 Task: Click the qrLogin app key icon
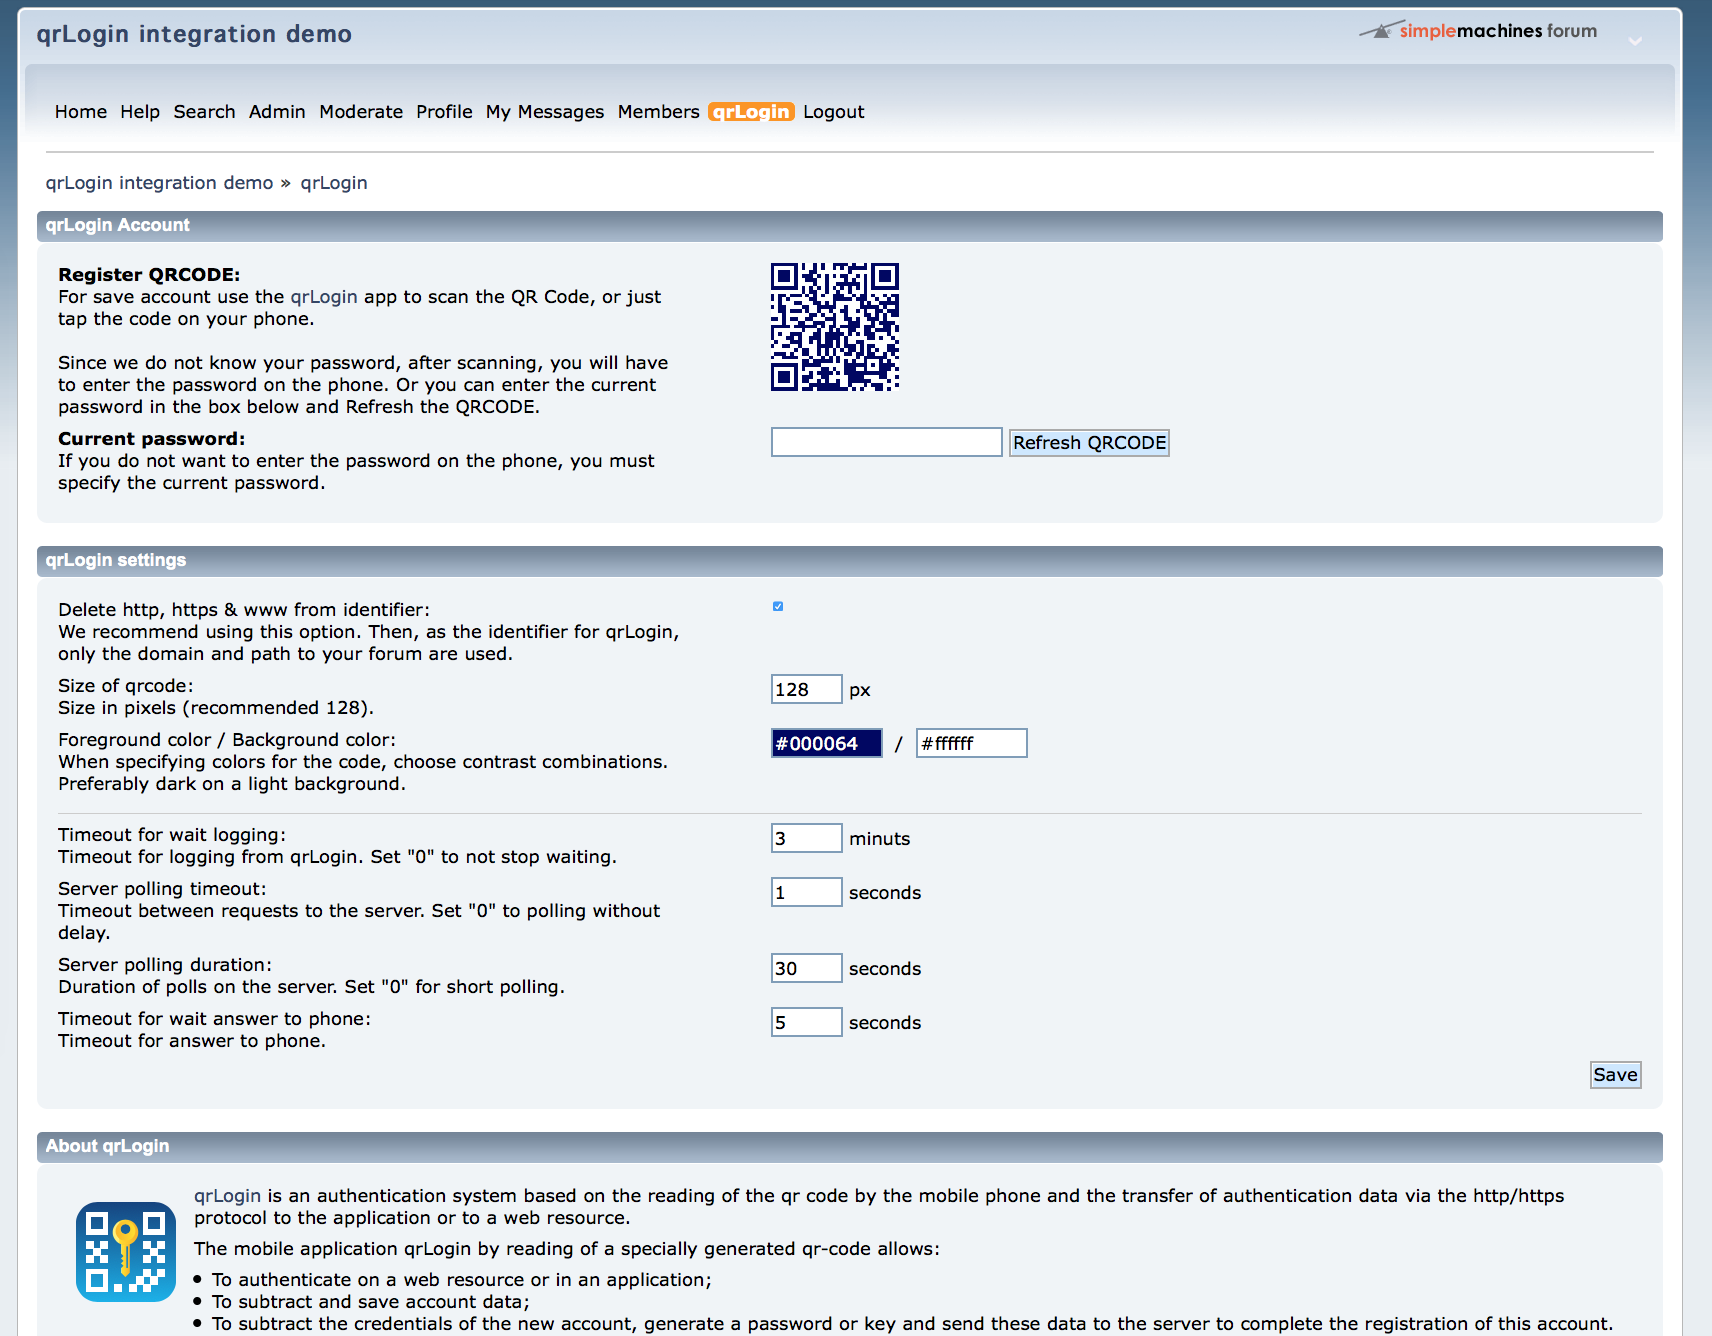tap(126, 1252)
